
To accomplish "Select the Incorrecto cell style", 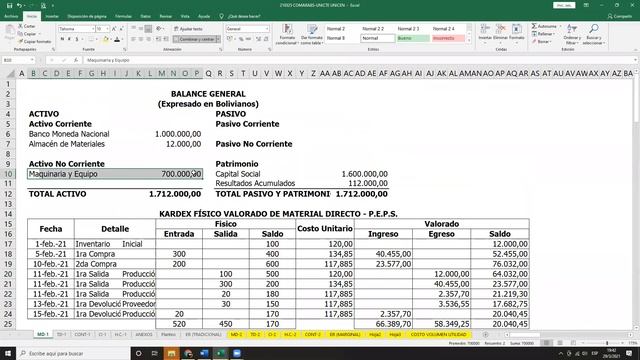I will coord(448,38).
